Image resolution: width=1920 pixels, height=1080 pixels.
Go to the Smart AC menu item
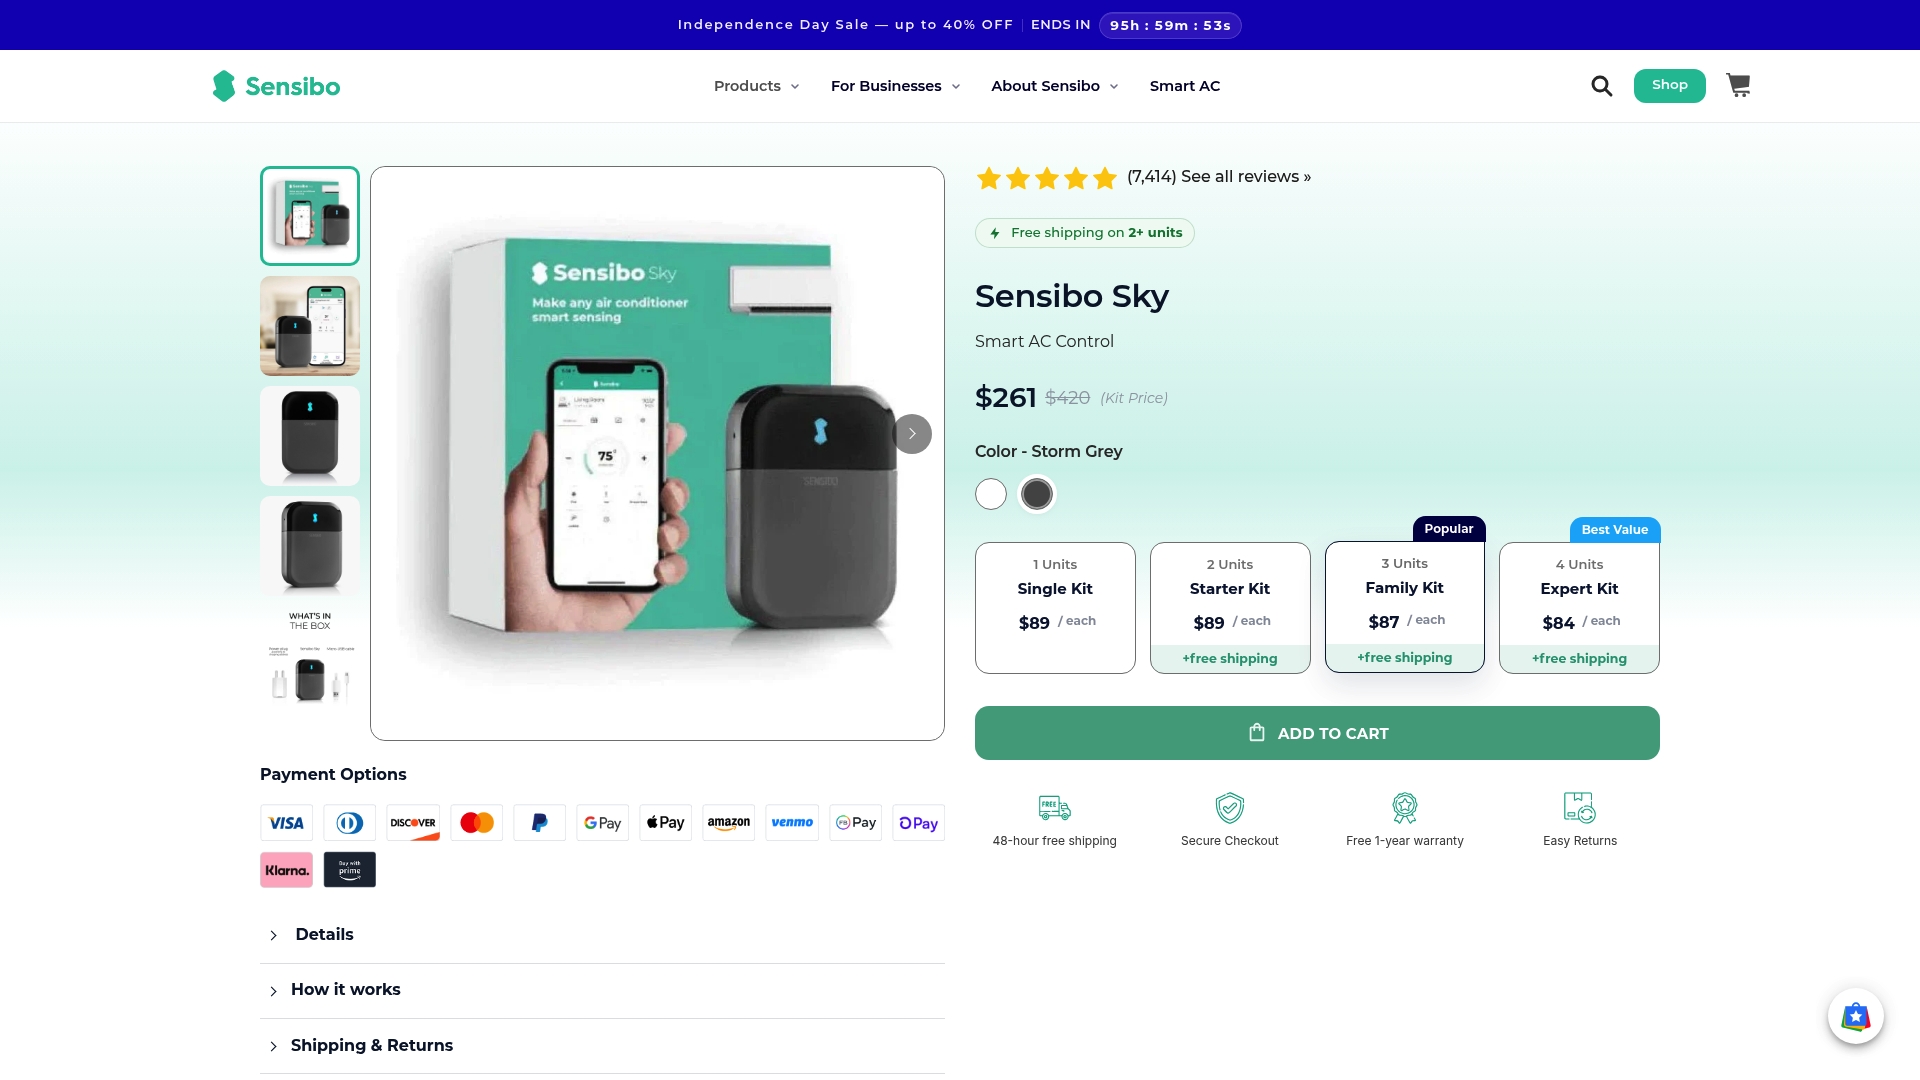(x=1185, y=86)
